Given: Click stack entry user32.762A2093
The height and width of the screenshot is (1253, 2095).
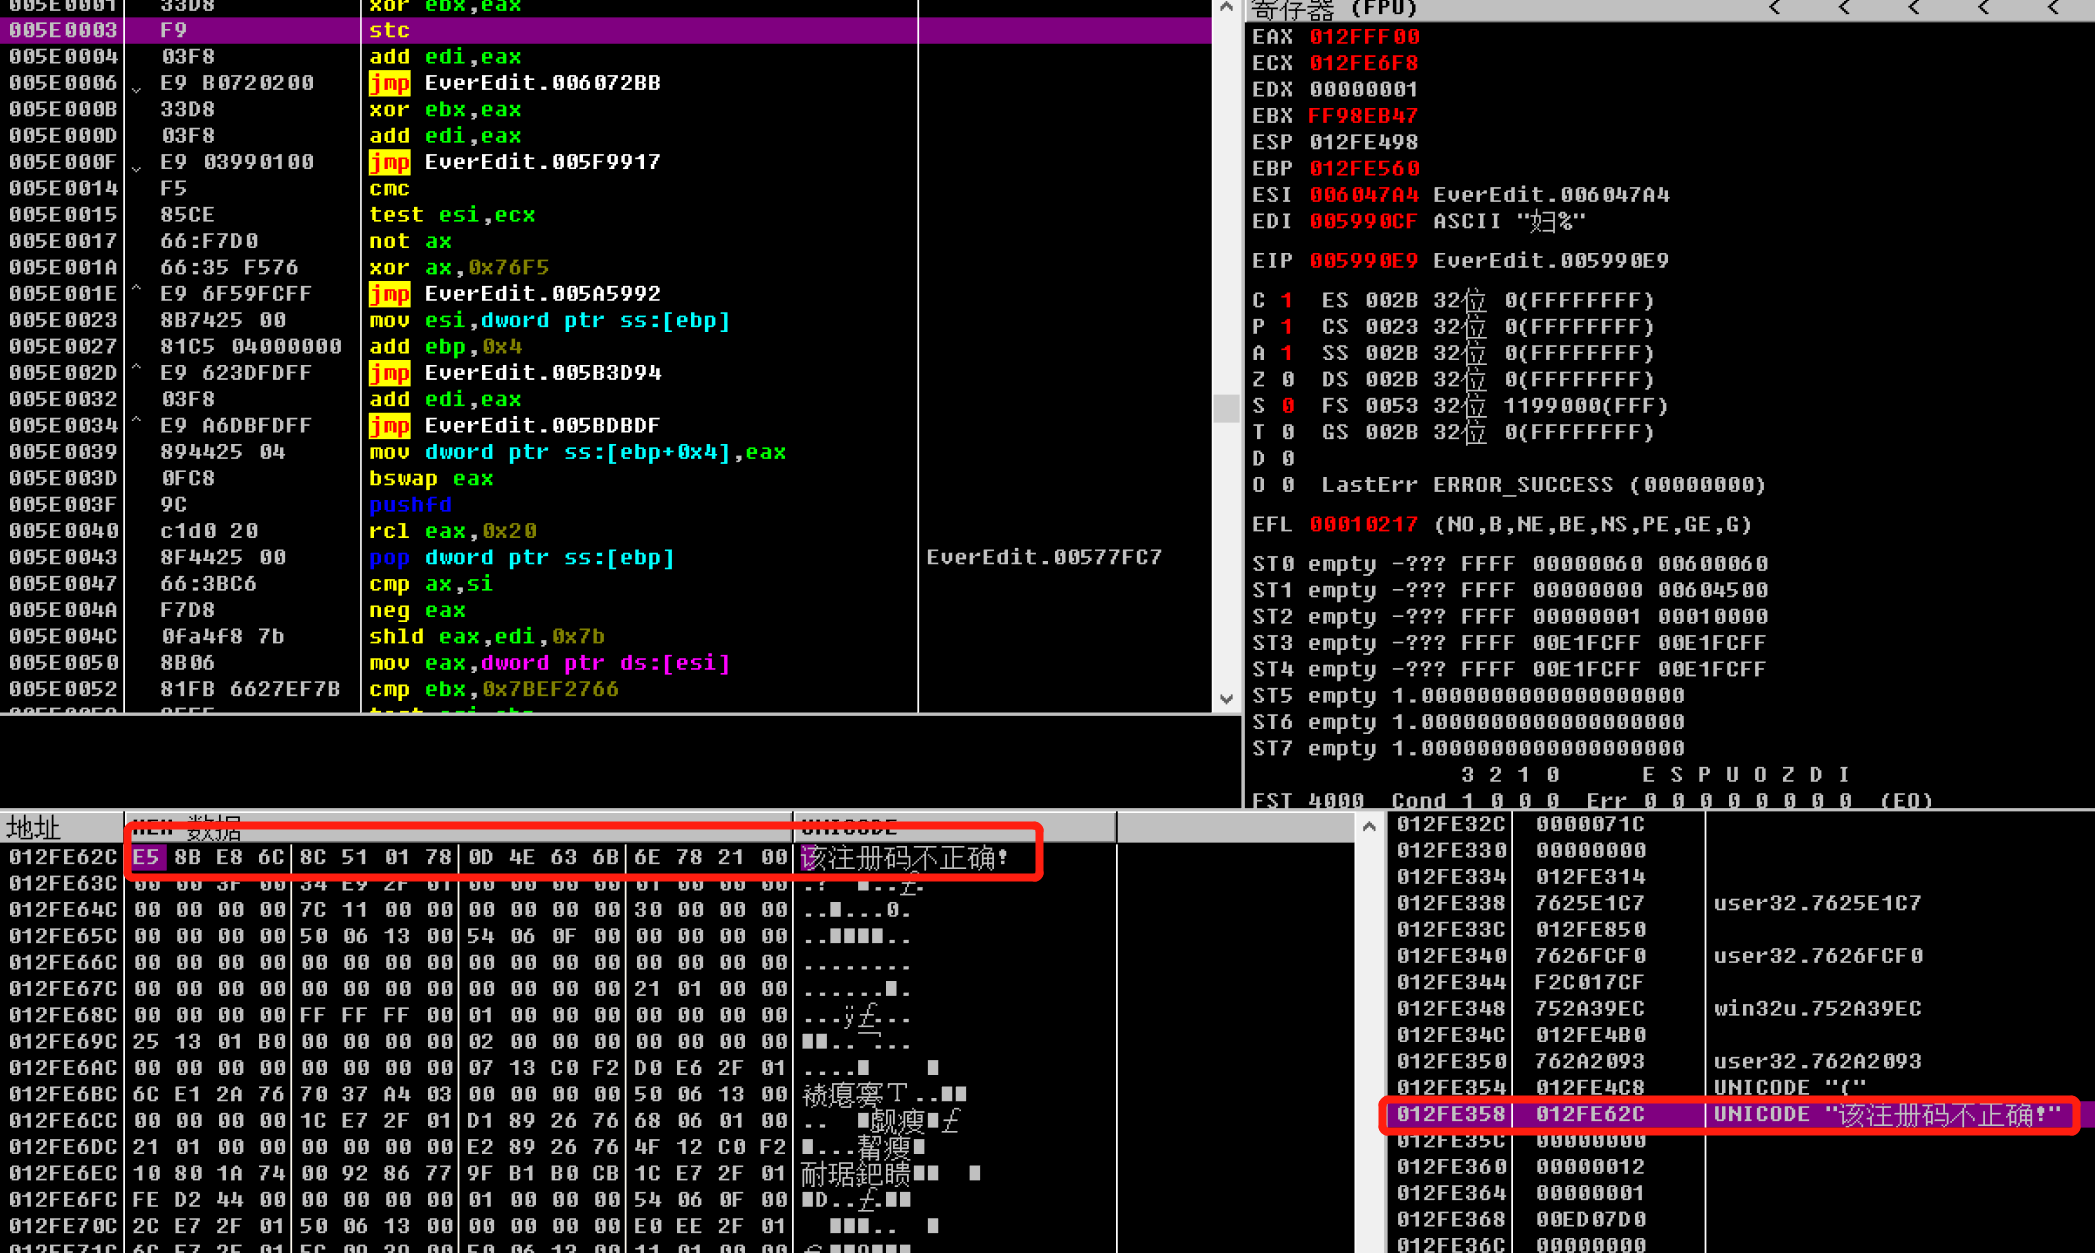Looking at the screenshot, I should pyautogui.click(x=1818, y=1062).
